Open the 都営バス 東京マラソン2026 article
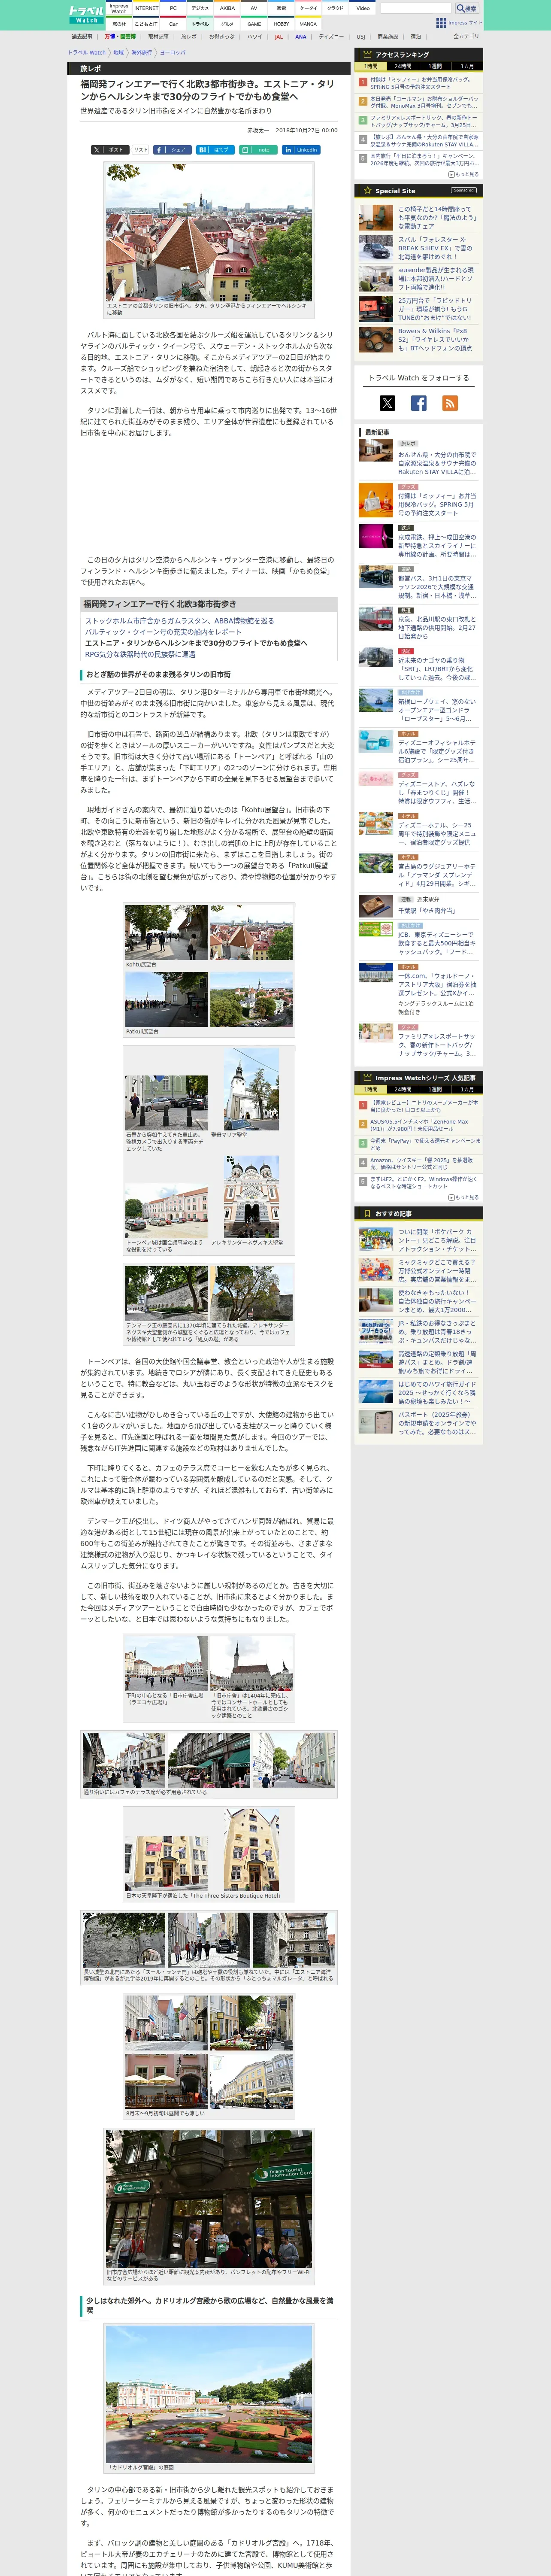 437,587
